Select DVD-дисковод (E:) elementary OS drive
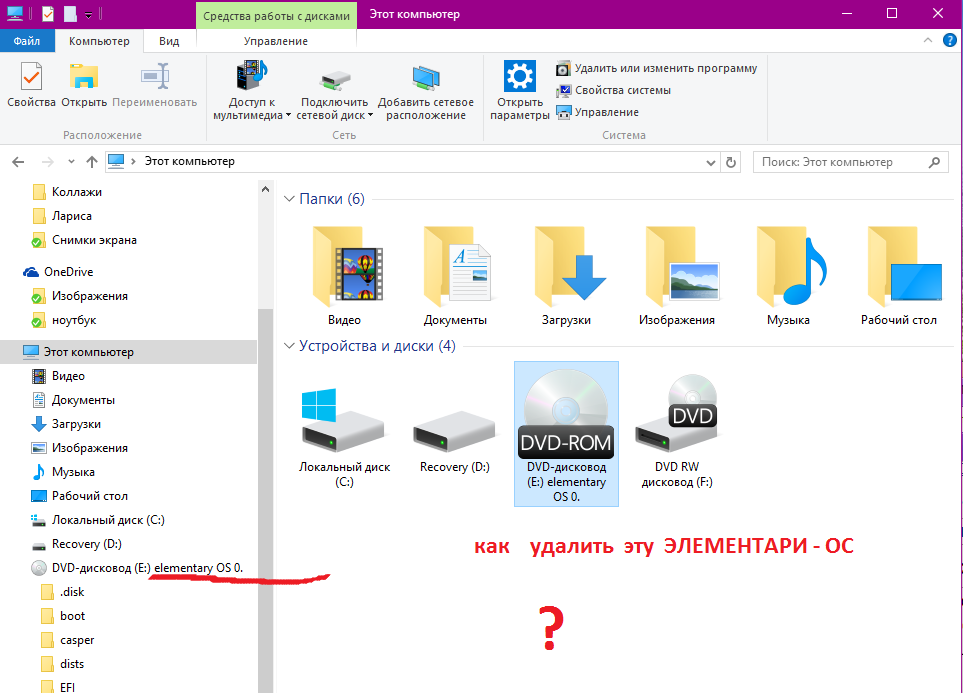Screen dimensions: 963x693 point(566,434)
